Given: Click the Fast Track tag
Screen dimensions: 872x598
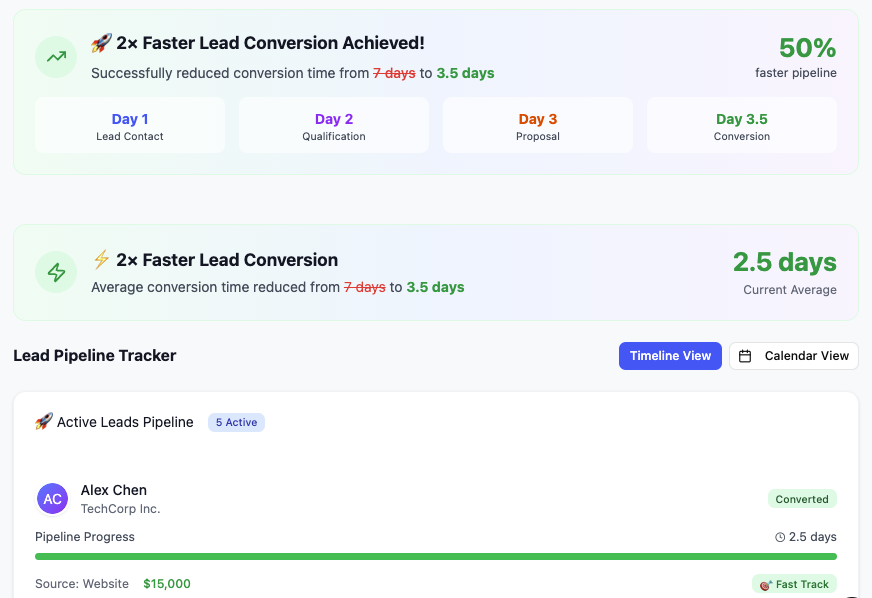Looking at the screenshot, I should pos(794,584).
